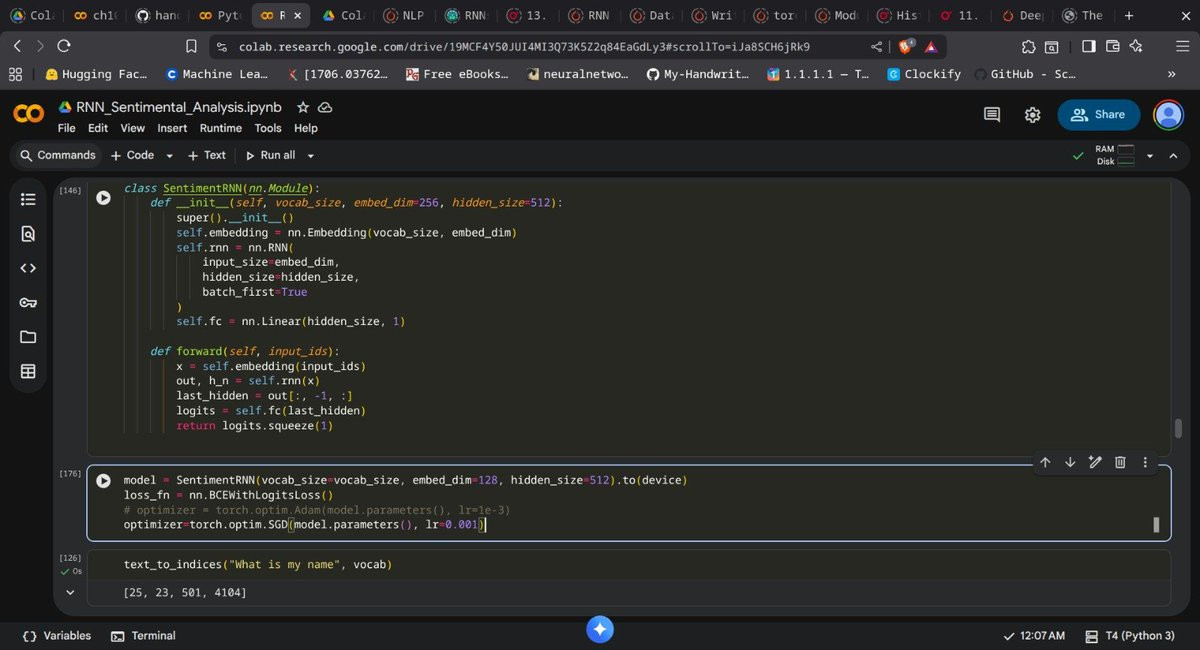Star the RNN_Sentimental_Analysis notebook
Image resolution: width=1200 pixels, height=650 pixels.
(x=303, y=107)
